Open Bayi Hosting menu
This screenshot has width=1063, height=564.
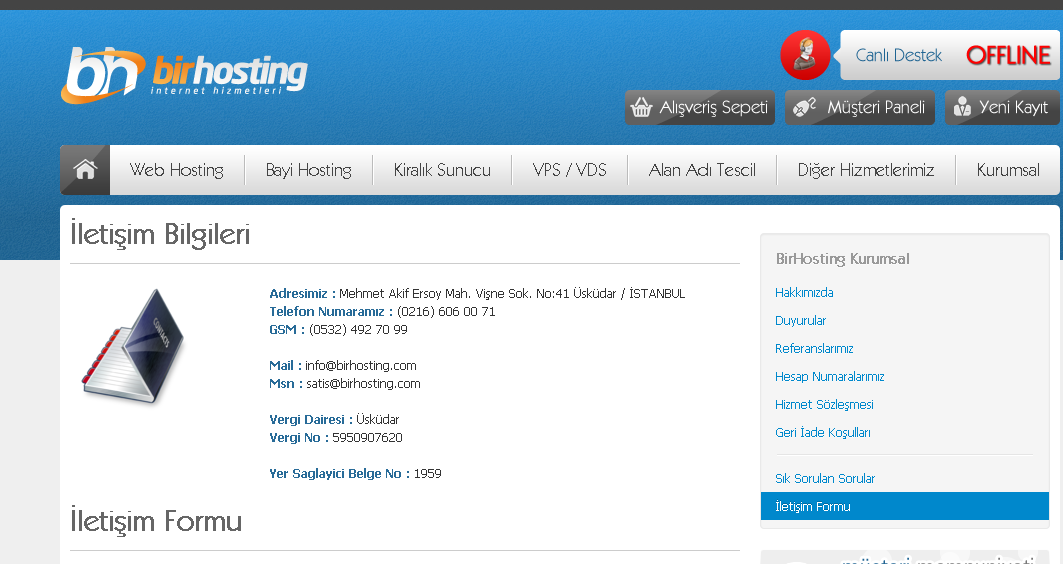[x=308, y=170]
